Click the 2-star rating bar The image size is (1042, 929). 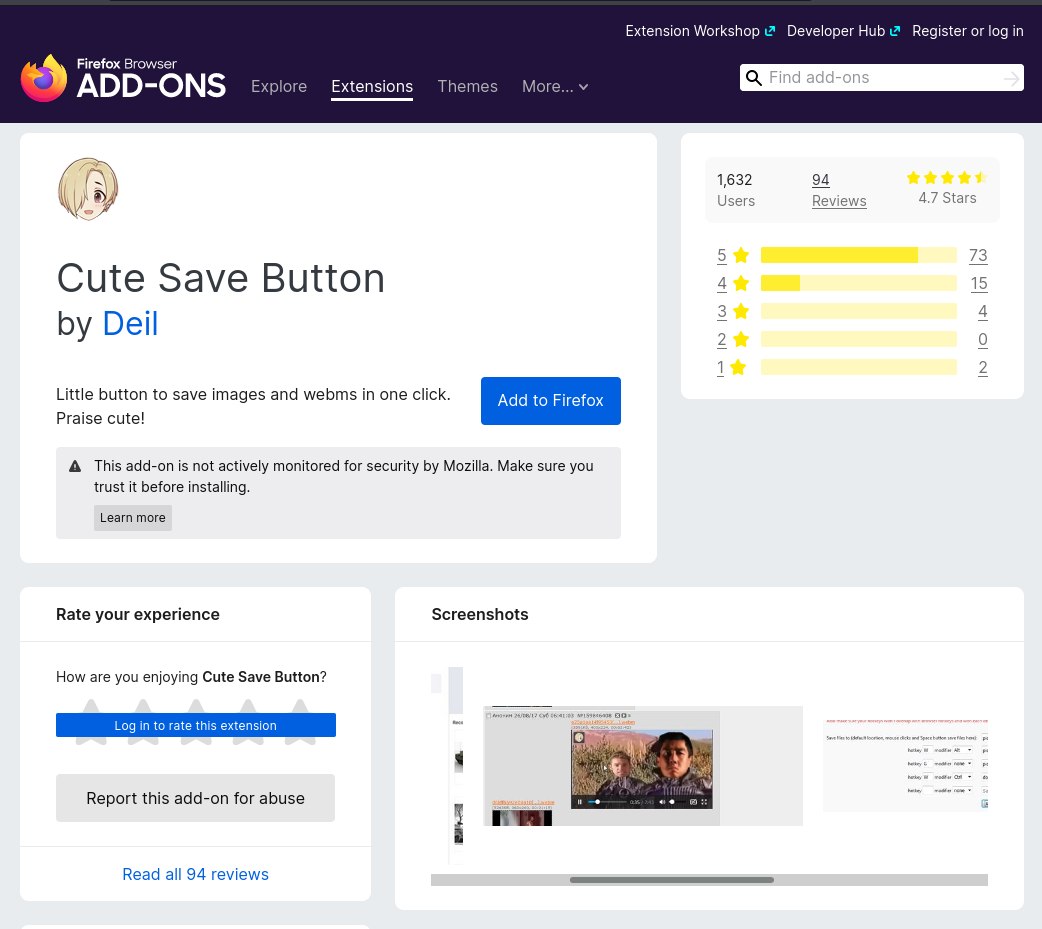pyautogui.click(x=859, y=340)
